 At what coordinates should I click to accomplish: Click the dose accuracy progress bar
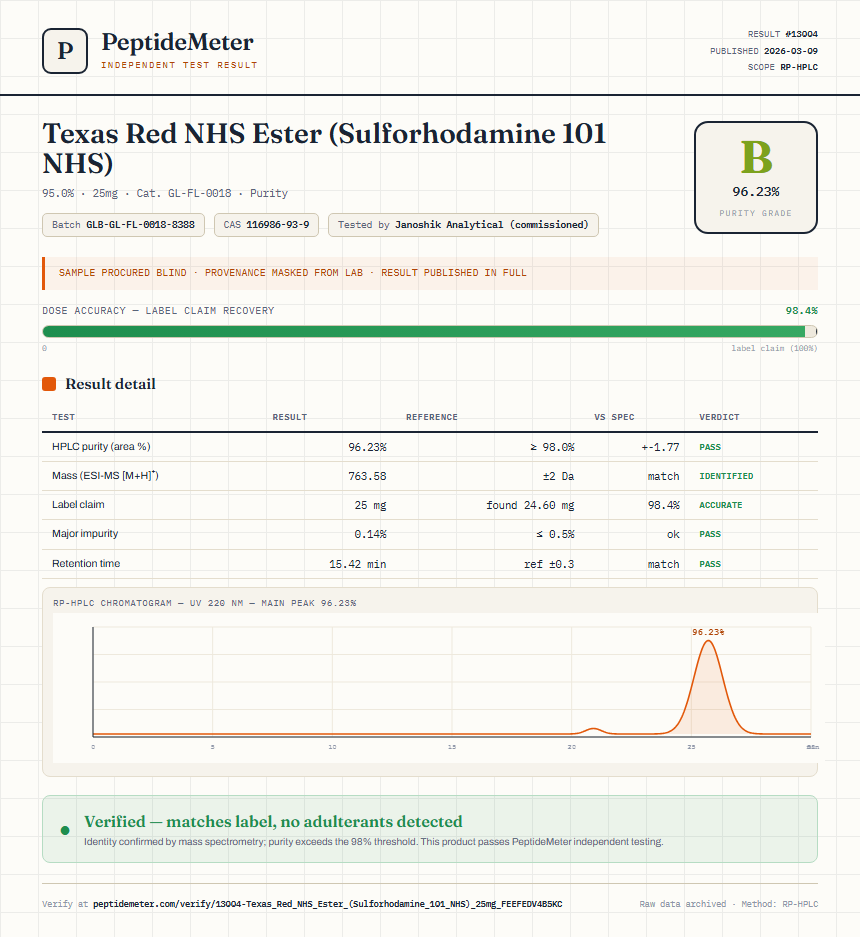click(x=430, y=332)
